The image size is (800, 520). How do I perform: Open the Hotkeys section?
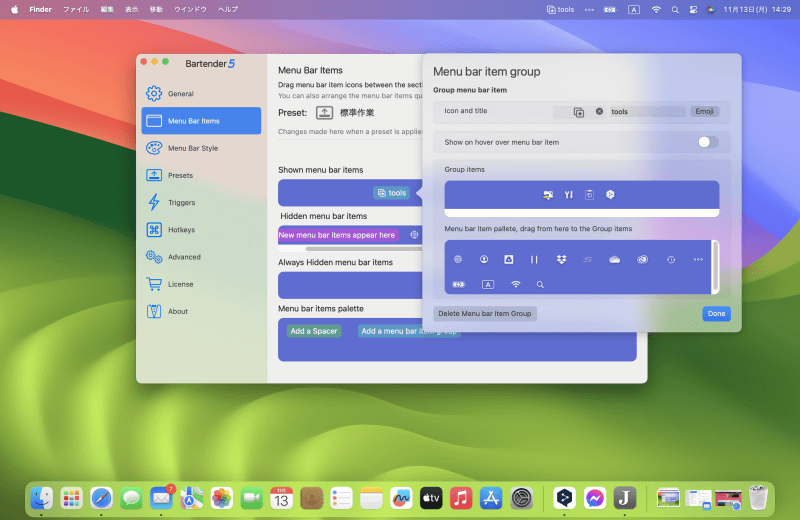coord(201,230)
